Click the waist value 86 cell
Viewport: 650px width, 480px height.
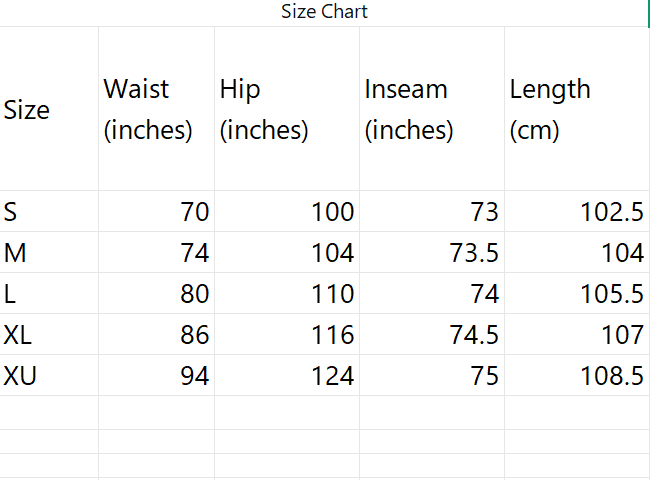click(156, 335)
